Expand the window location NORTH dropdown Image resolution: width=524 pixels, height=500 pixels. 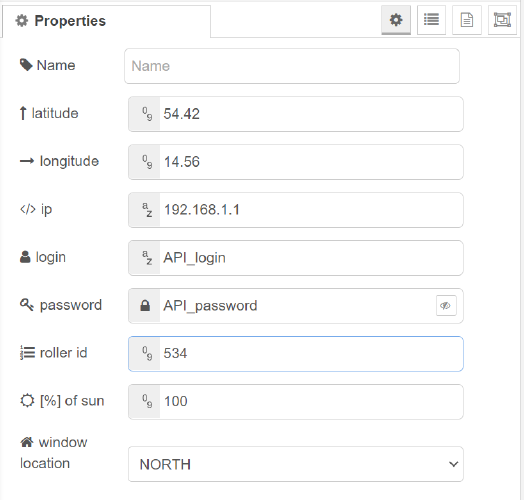point(296,464)
